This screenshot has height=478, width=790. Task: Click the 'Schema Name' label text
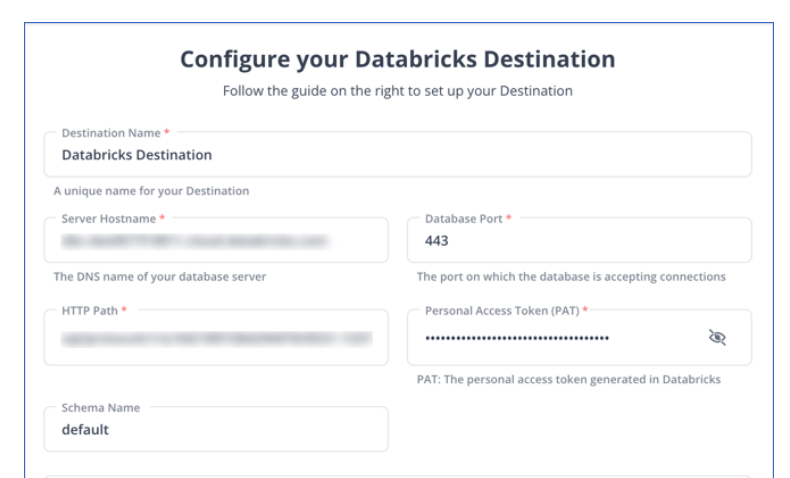pos(101,408)
